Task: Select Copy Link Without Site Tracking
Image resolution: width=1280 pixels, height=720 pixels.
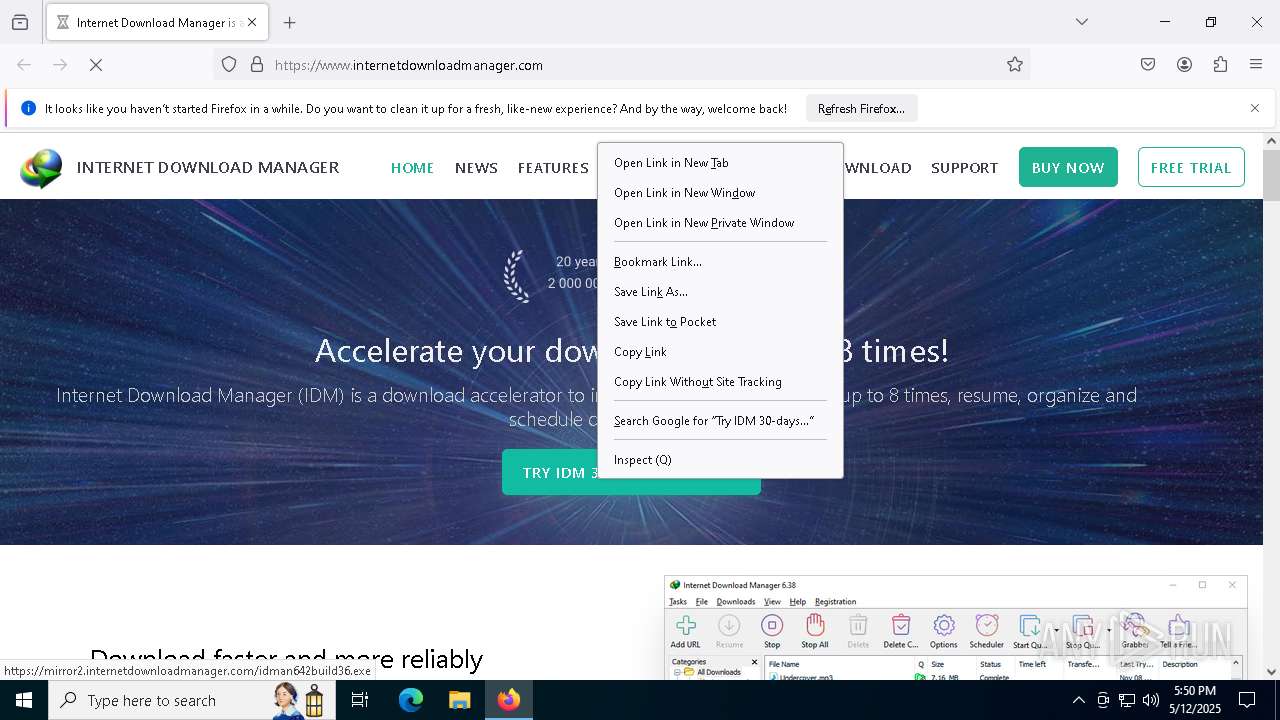Action: pos(720,382)
